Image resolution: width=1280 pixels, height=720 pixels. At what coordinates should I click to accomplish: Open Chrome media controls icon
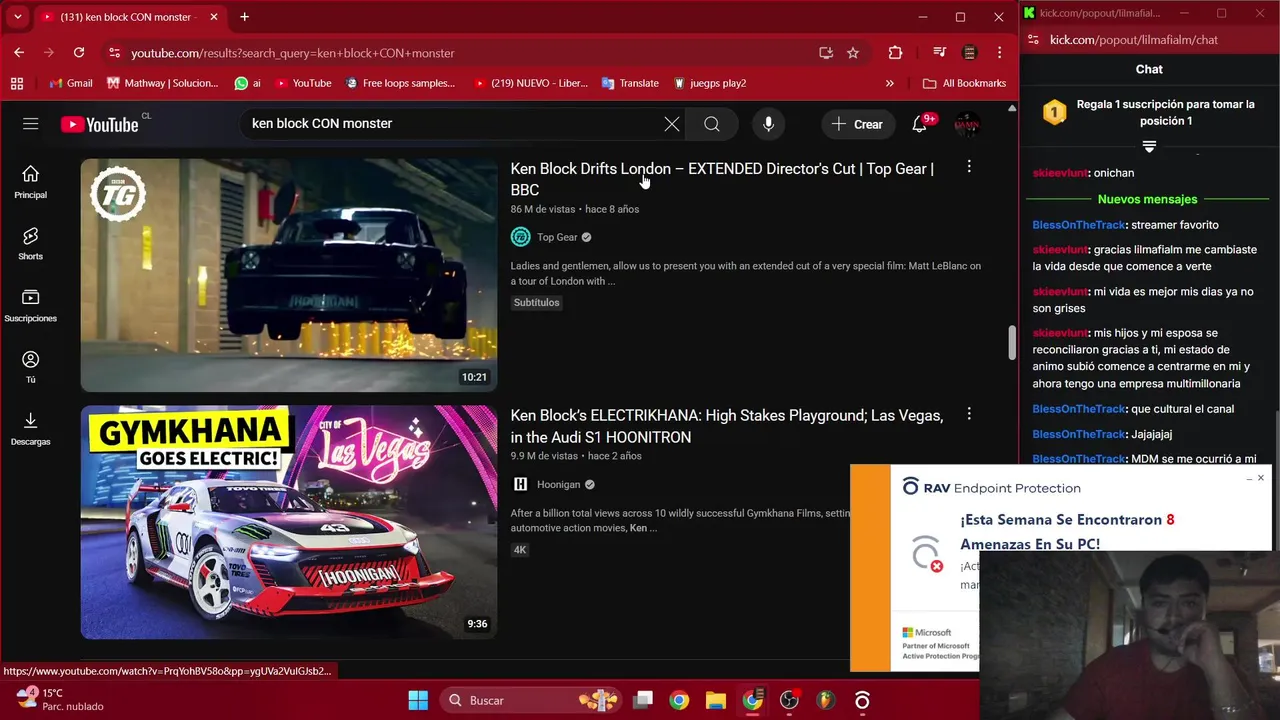pos(939,53)
